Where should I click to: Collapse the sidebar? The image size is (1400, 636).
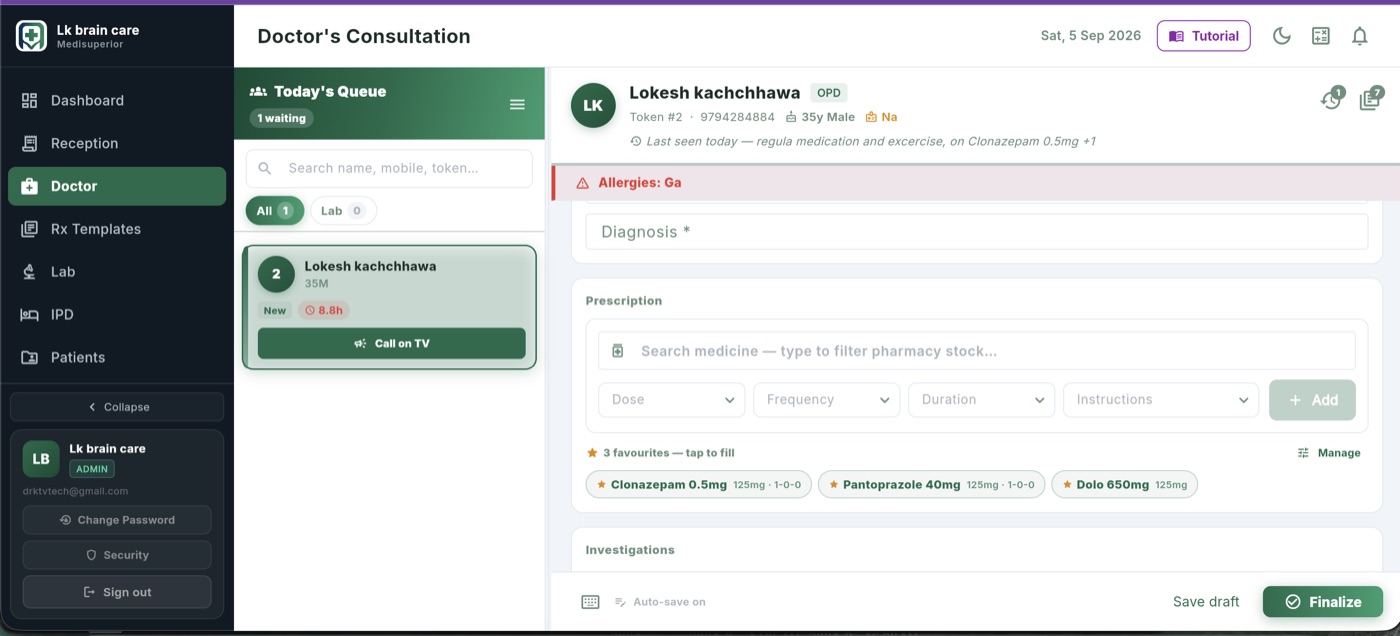click(x=117, y=407)
